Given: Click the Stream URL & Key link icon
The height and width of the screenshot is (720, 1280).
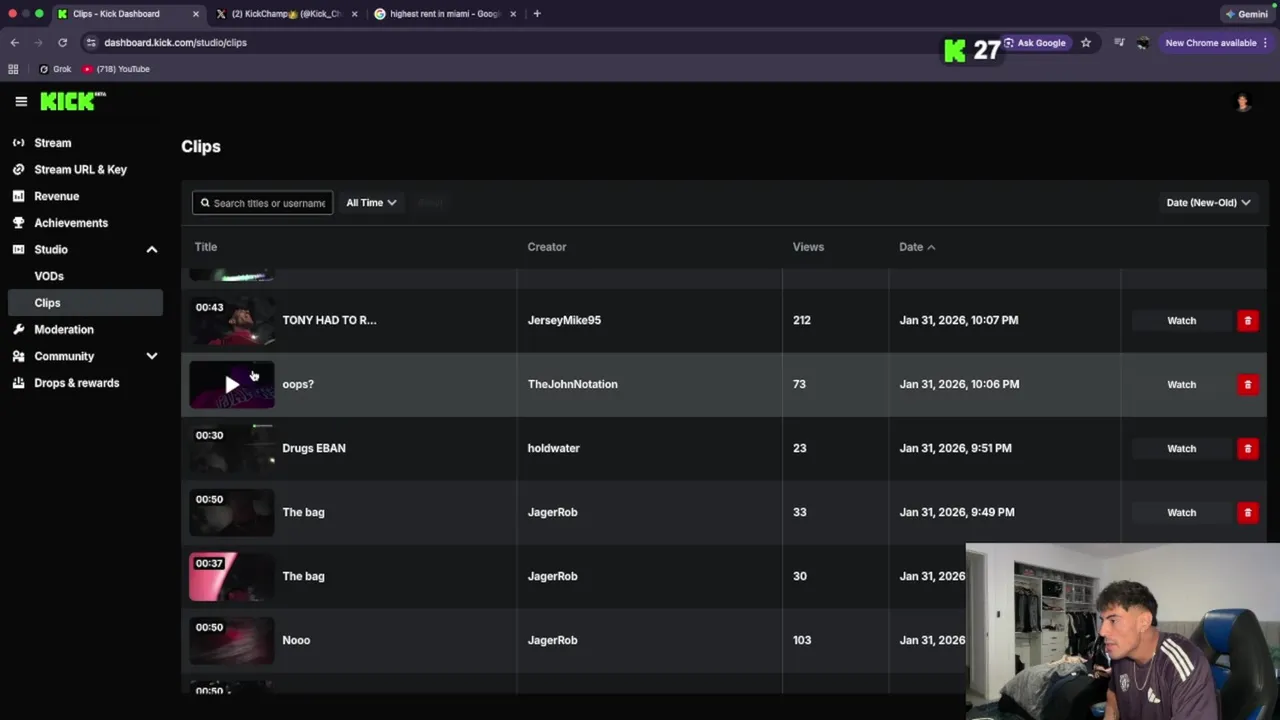Looking at the screenshot, I should tap(18, 170).
